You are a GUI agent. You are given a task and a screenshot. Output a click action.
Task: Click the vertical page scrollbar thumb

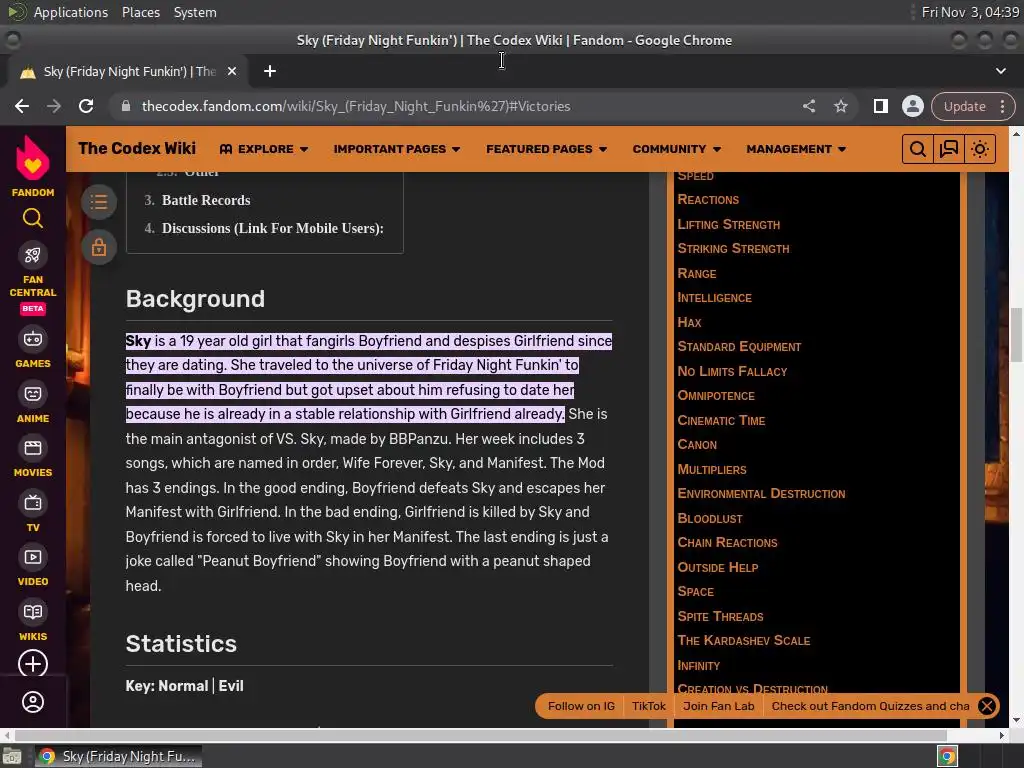click(x=1016, y=334)
